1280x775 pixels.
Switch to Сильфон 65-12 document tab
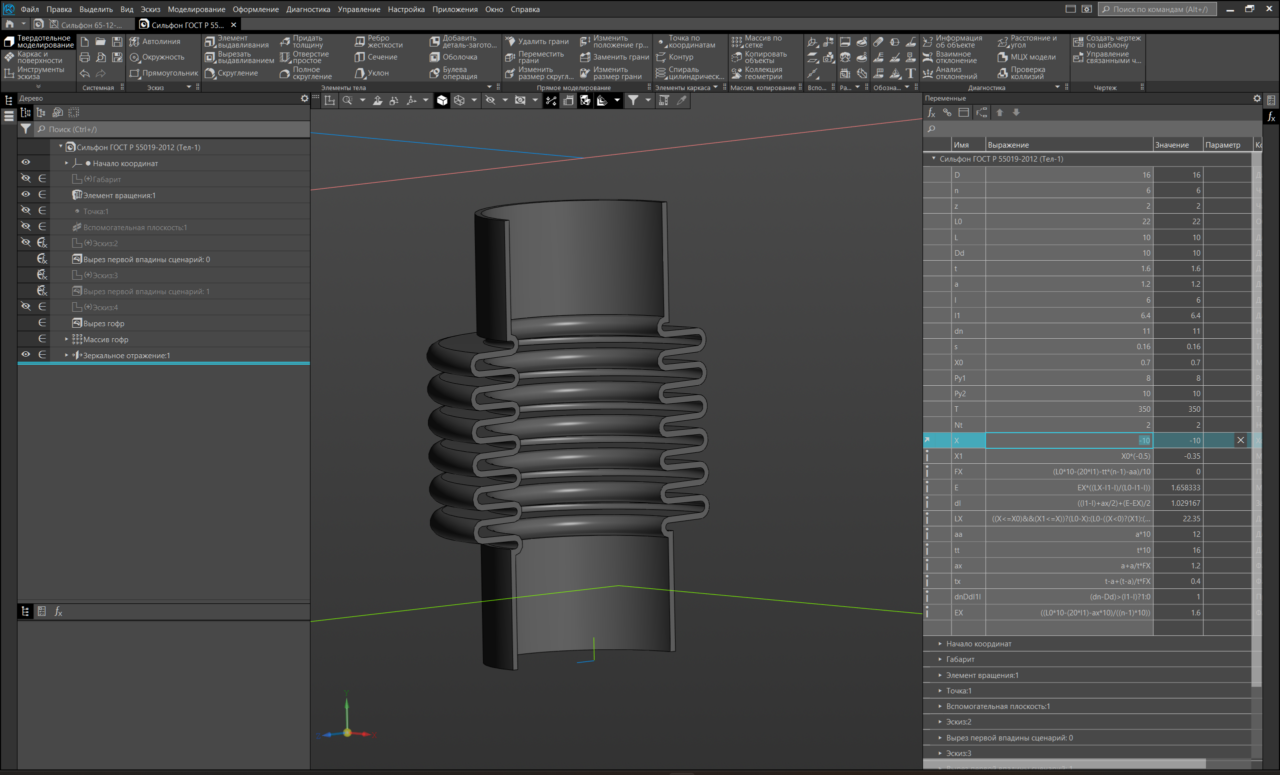coord(82,23)
